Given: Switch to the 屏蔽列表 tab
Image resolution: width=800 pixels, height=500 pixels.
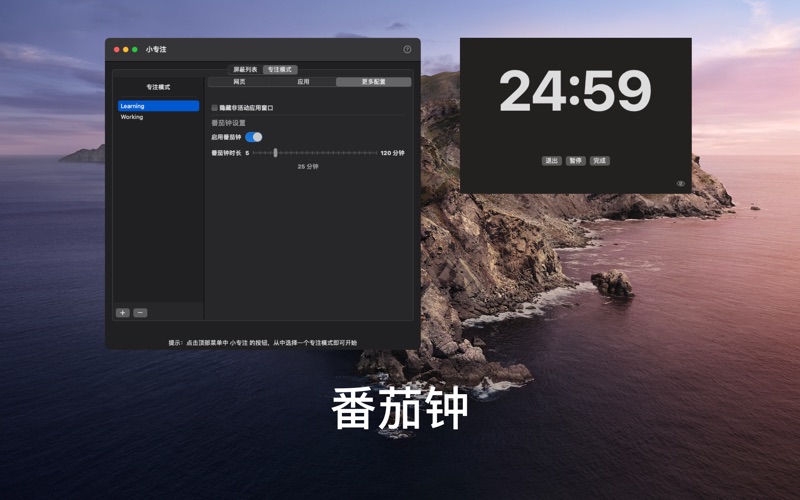Looking at the screenshot, I should [245, 69].
